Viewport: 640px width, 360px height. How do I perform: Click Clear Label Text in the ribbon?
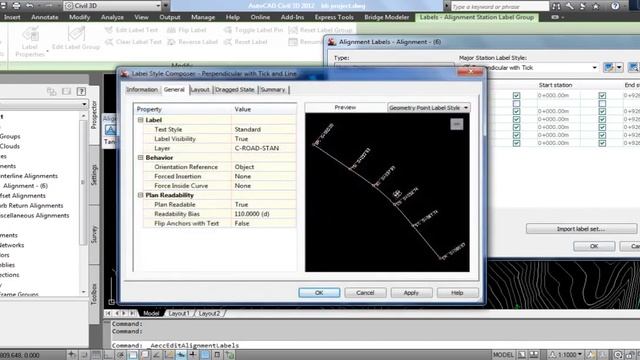[133, 42]
